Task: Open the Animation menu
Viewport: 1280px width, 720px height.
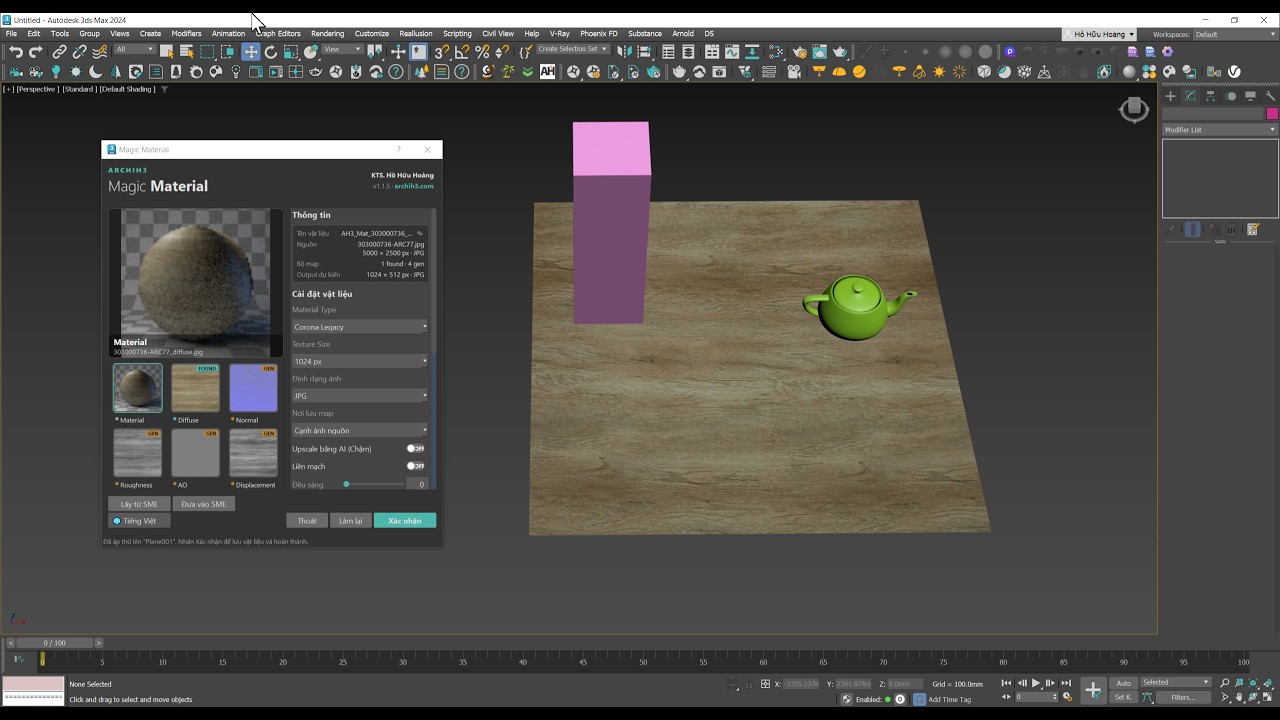Action: coord(228,34)
